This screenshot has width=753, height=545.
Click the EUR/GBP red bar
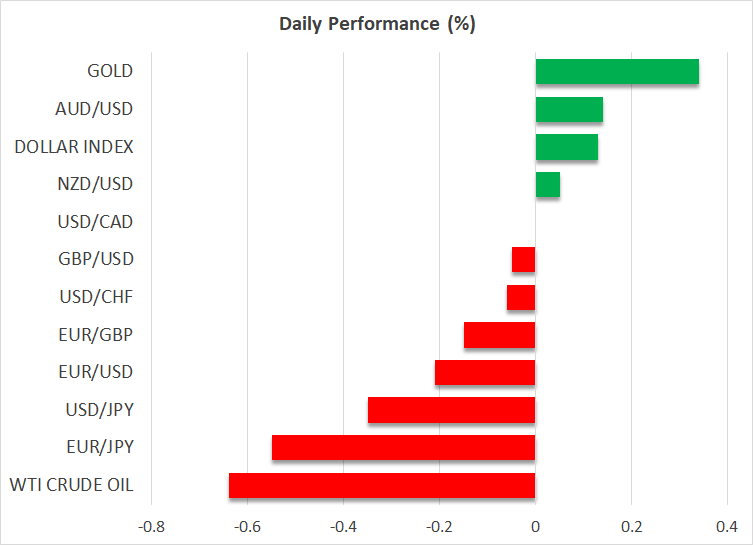coord(500,335)
